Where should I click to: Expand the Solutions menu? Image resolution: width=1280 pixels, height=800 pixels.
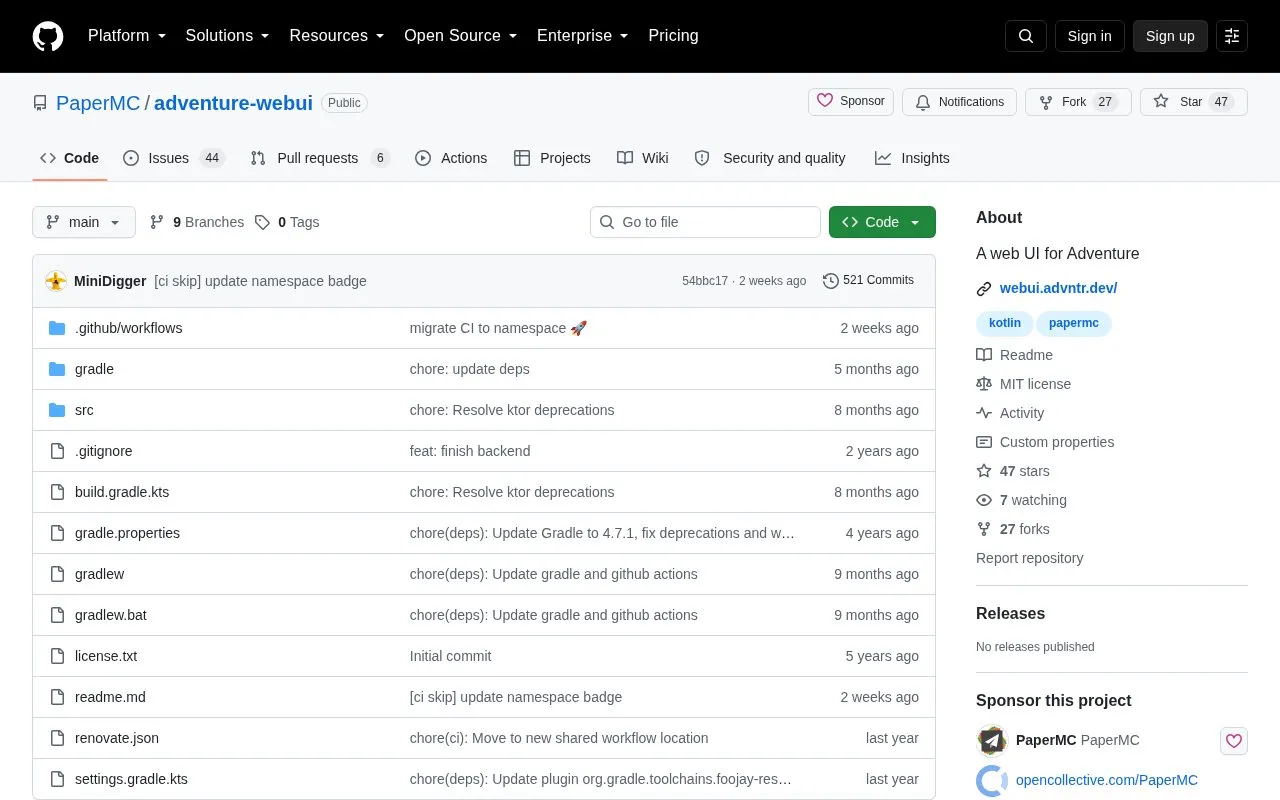(x=228, y=36)
